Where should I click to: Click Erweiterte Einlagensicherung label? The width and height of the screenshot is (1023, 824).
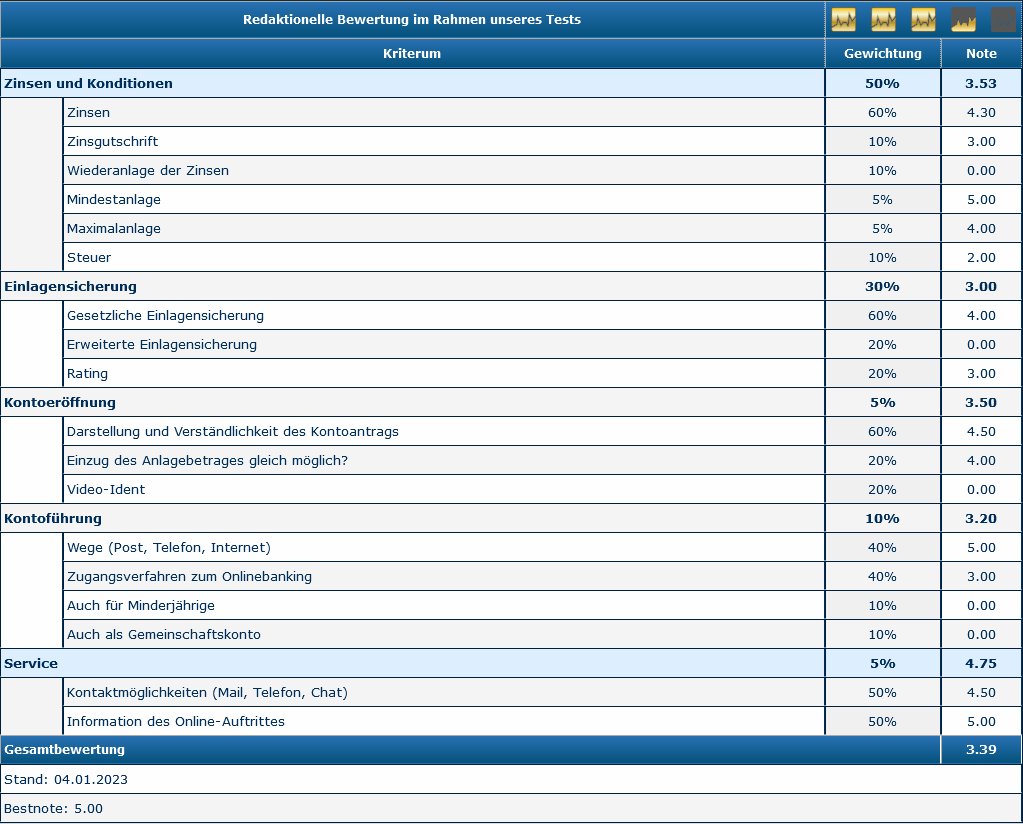(162, 344)
